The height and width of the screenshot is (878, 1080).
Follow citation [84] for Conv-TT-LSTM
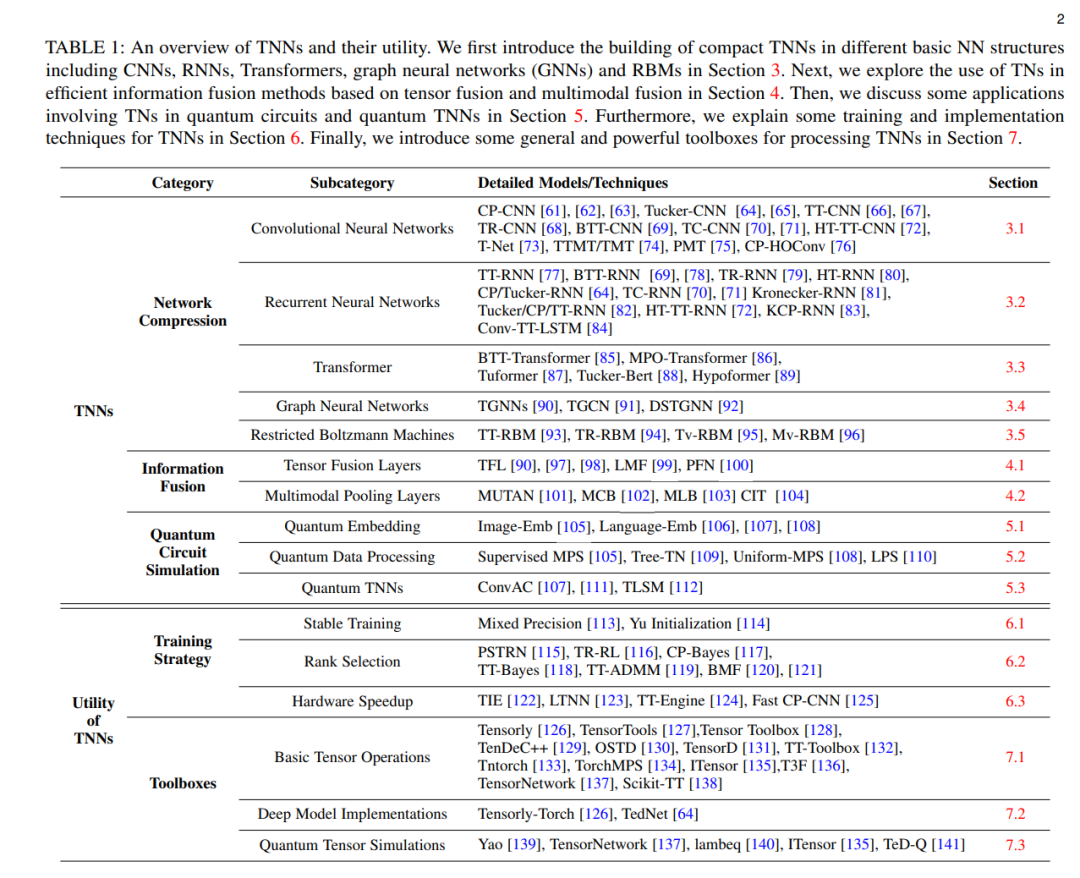coord(599,329)
